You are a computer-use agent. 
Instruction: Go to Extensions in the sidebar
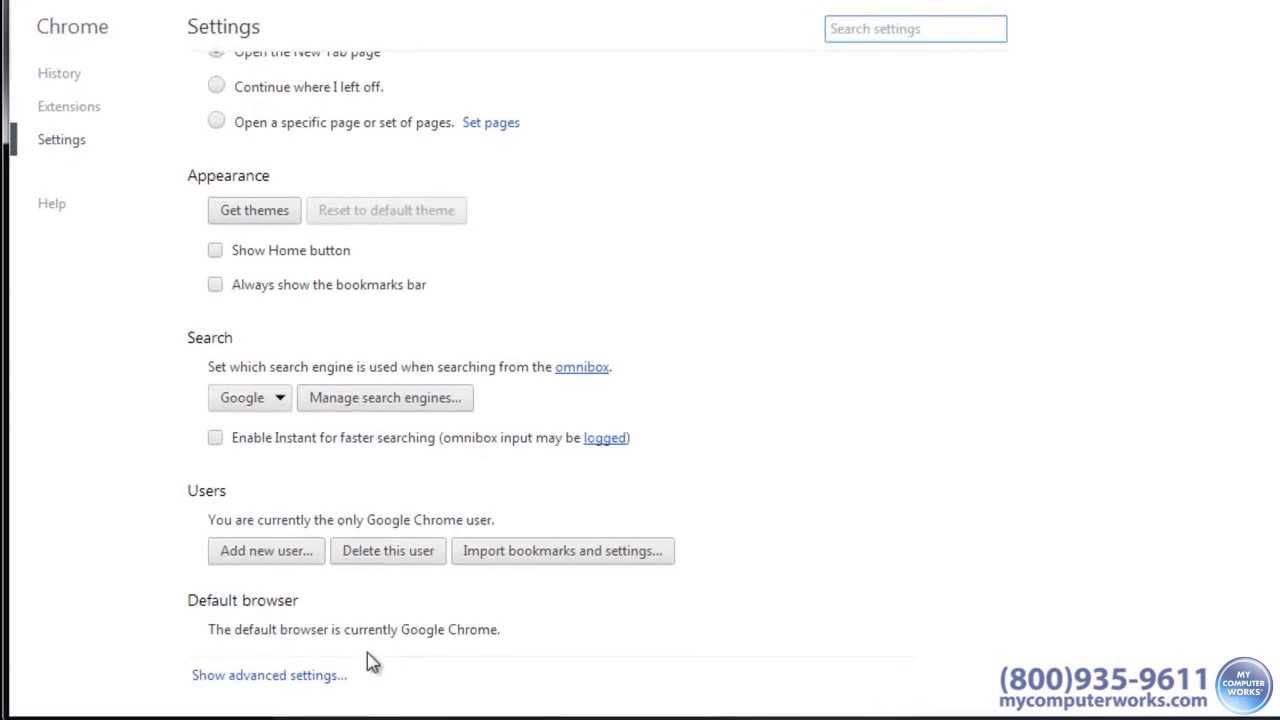click(x=69, y=106)
